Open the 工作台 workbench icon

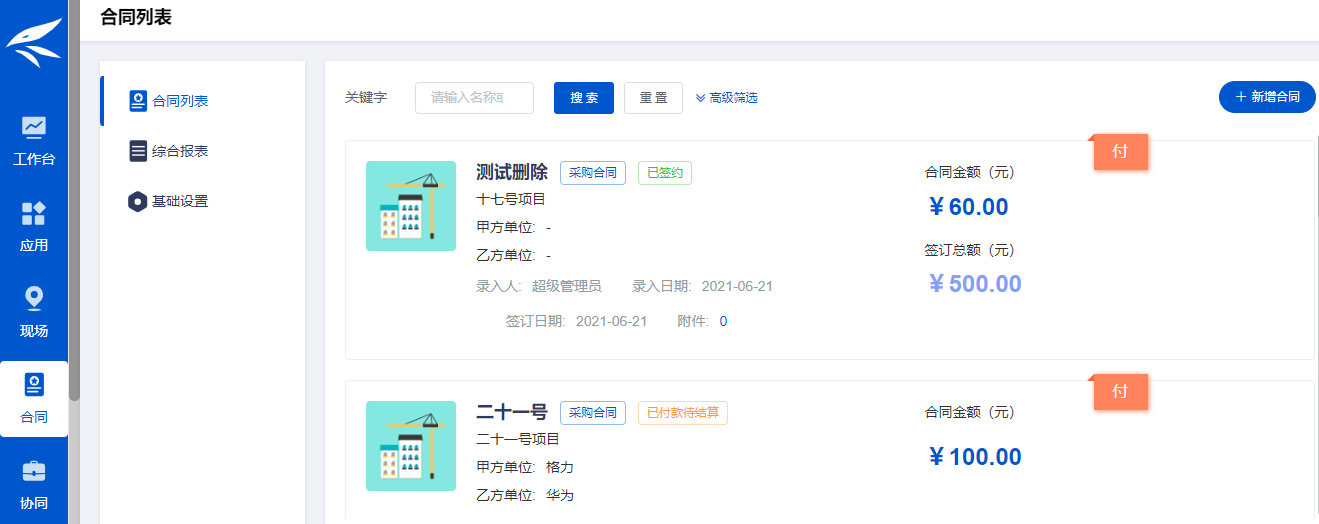(x=34, y=127)
